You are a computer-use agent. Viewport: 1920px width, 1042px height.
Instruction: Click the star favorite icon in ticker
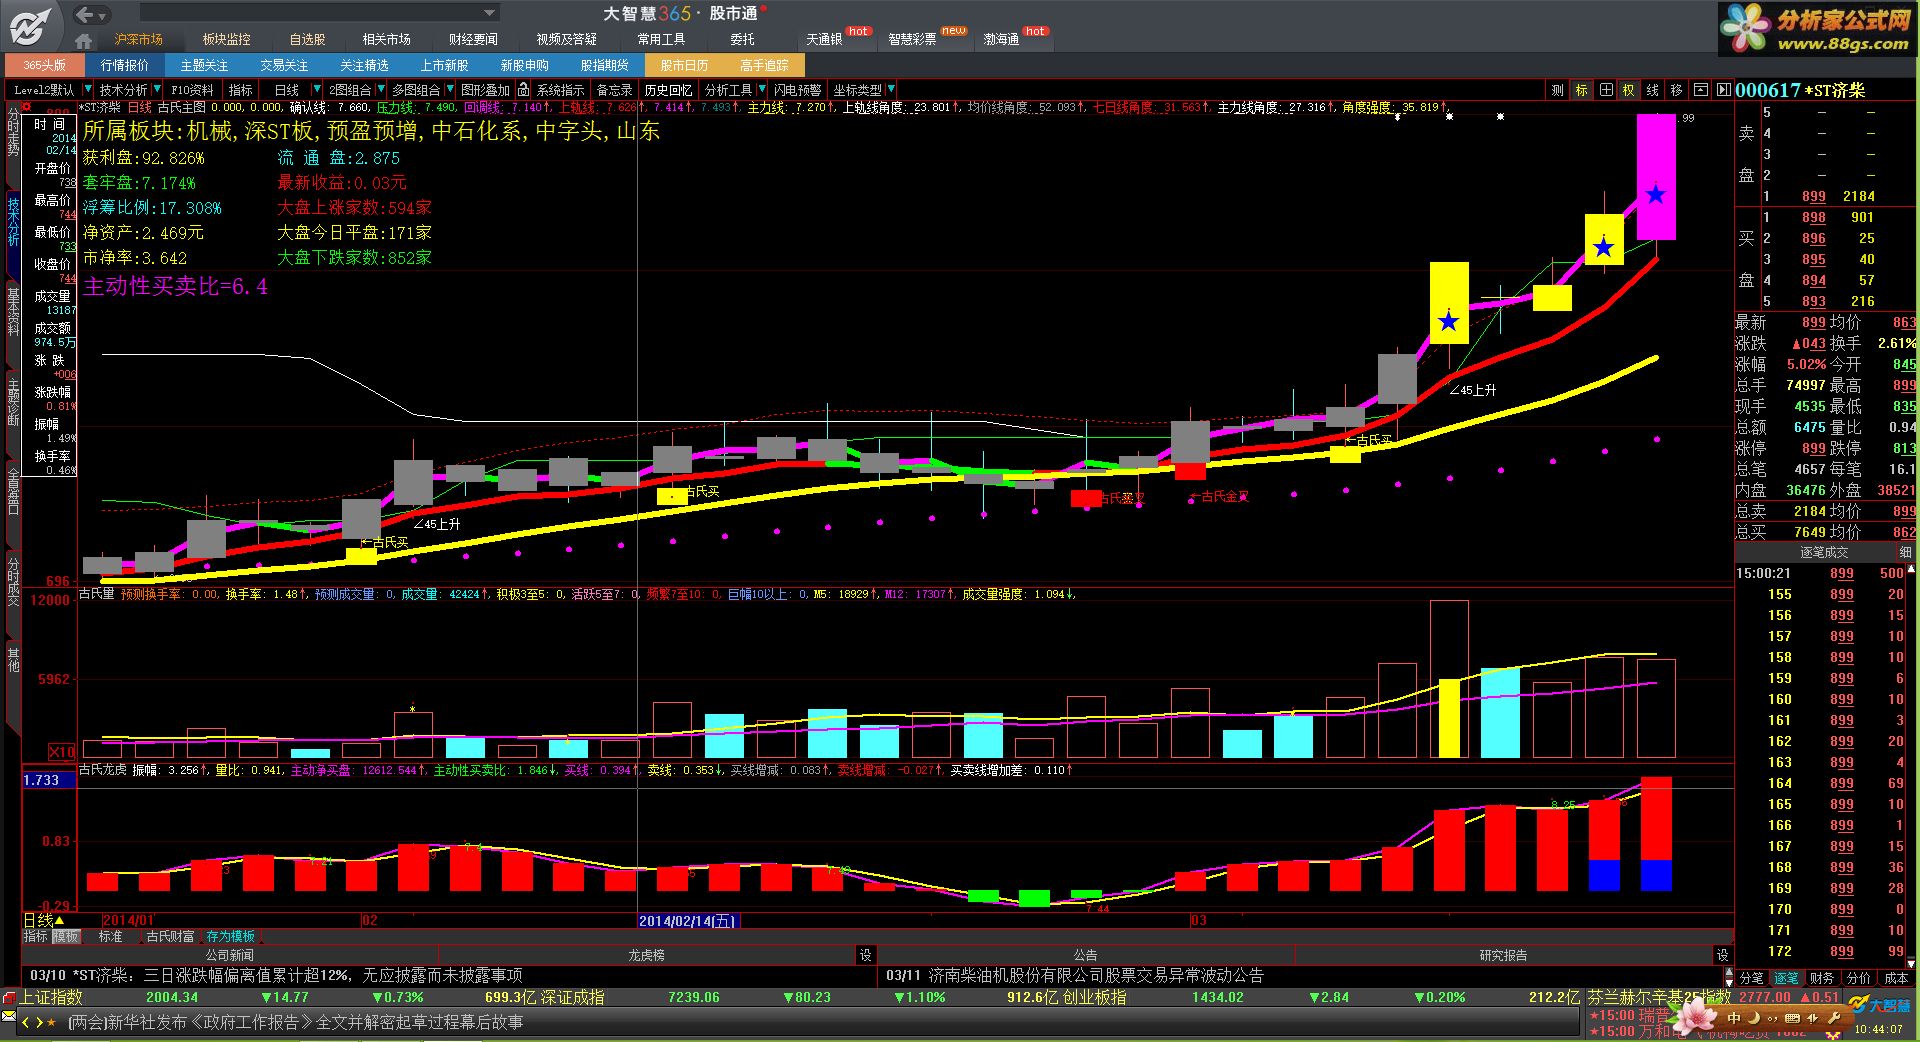53,1022
